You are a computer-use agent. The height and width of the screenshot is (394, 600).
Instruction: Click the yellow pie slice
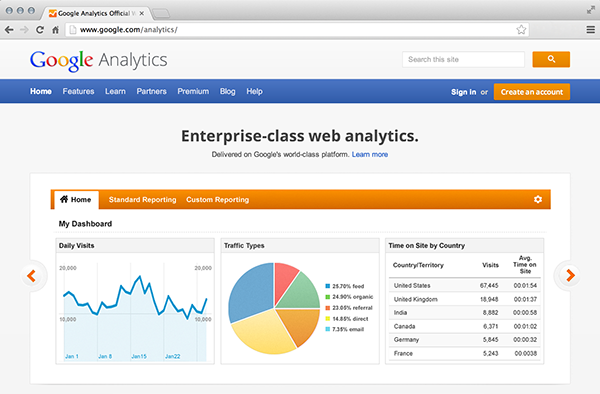[x=264, y=332]
